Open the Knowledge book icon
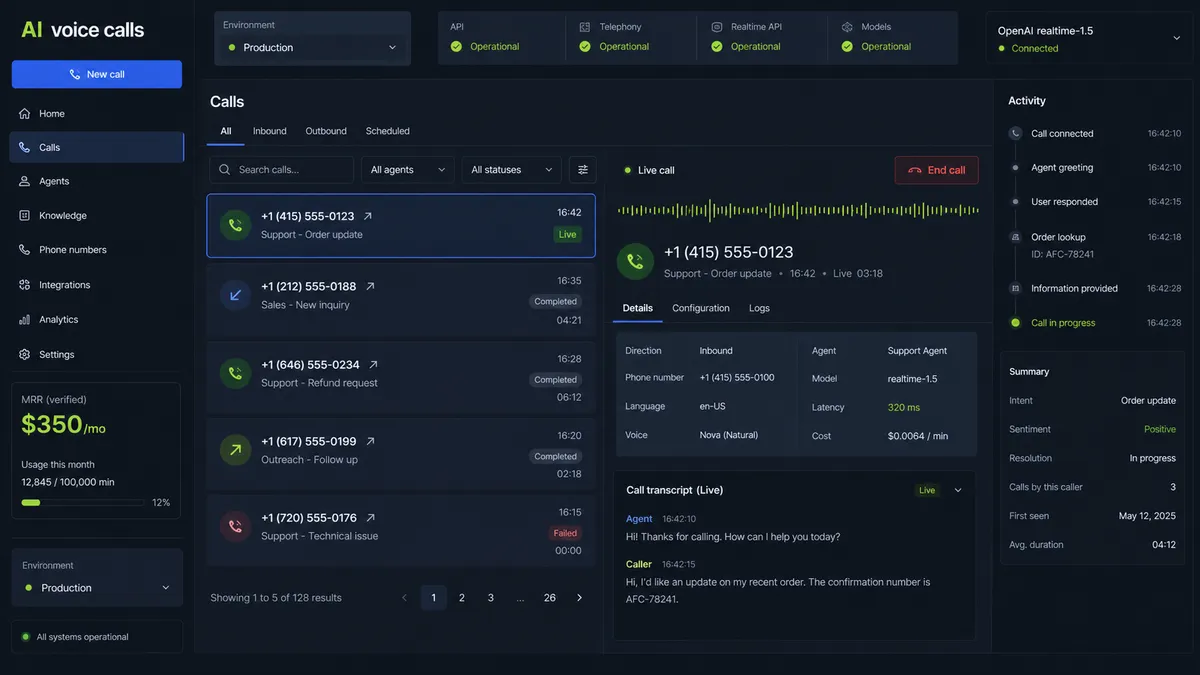Screen dimensions: 1200x675 point(25,215)
